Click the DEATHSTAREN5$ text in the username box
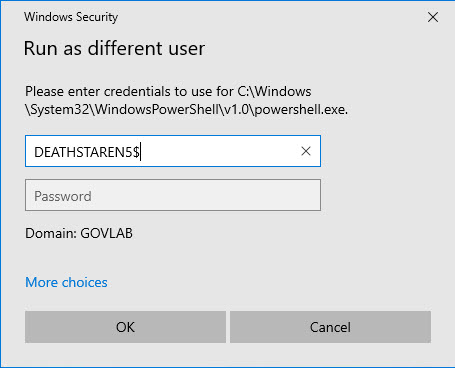The image size is (455, 368). click(87, 152)
